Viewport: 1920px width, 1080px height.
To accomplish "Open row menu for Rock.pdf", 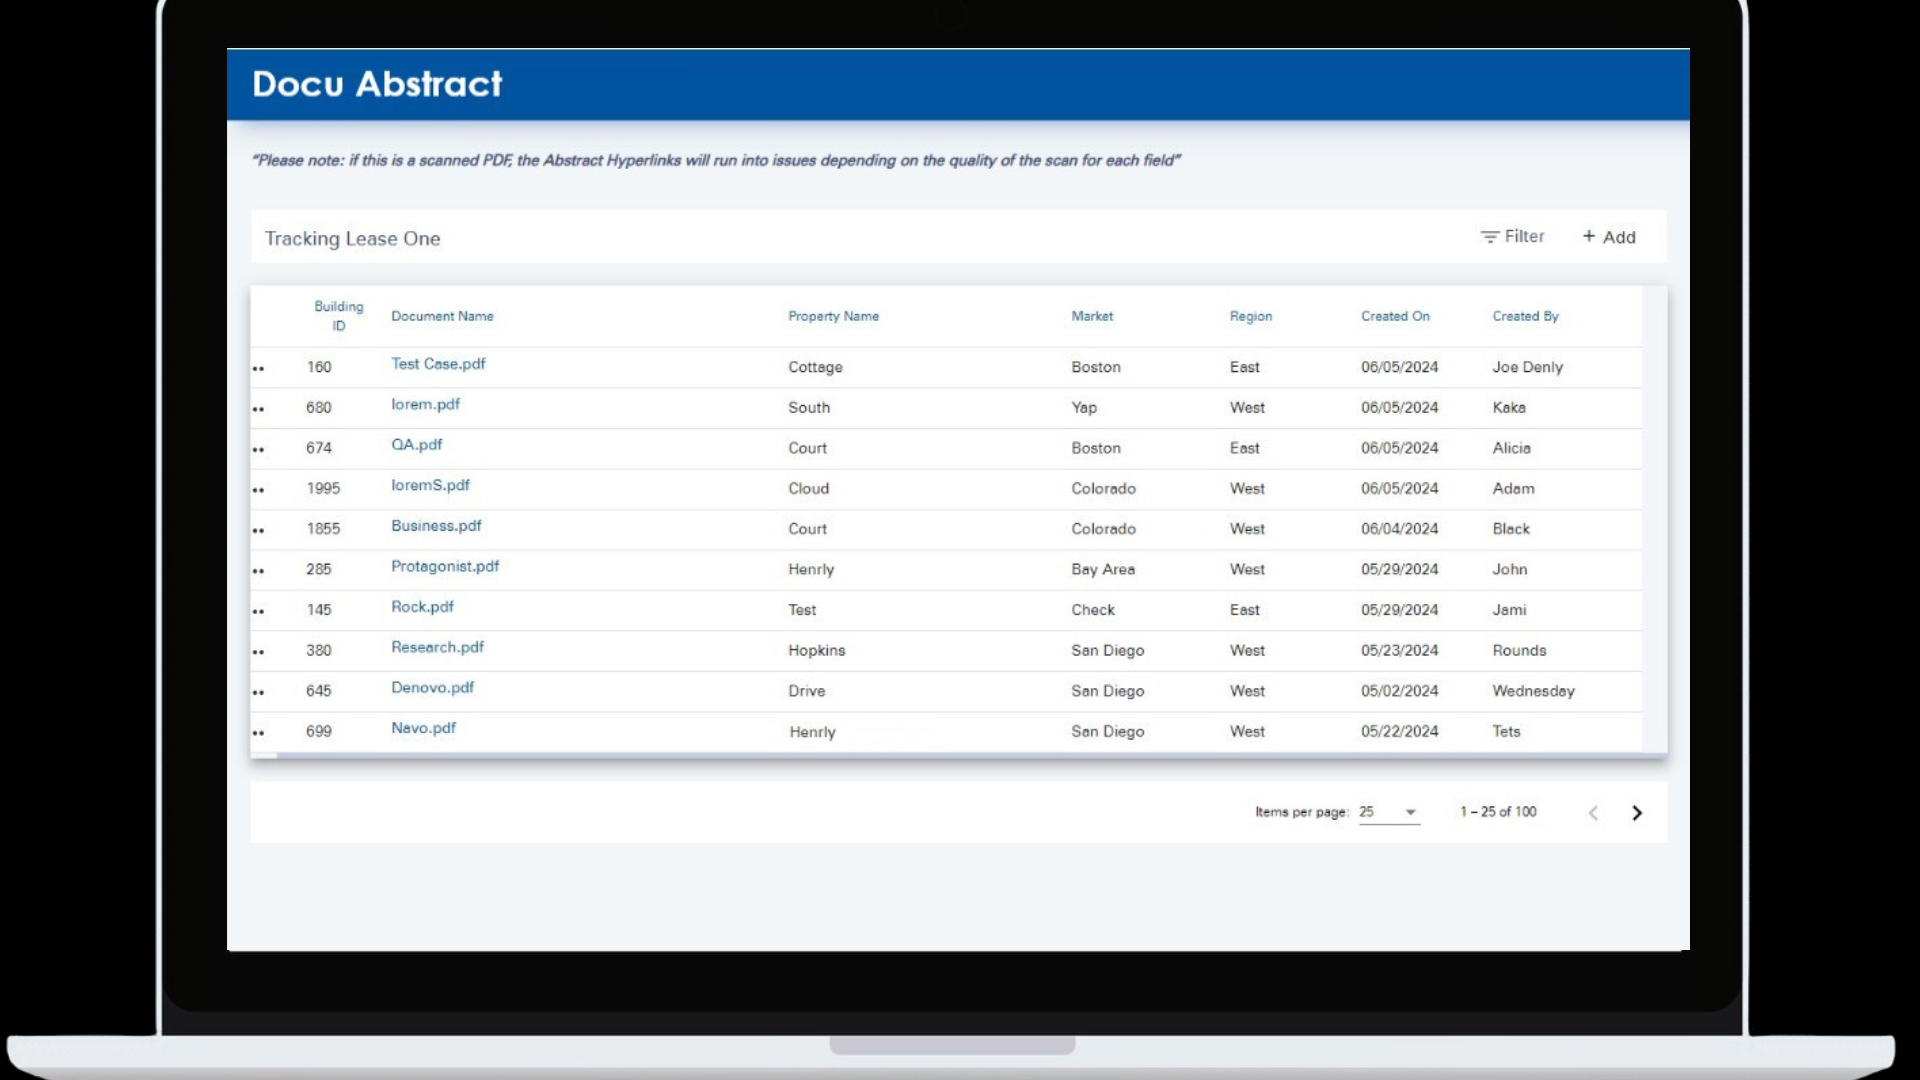I will [x=259, y=611].
